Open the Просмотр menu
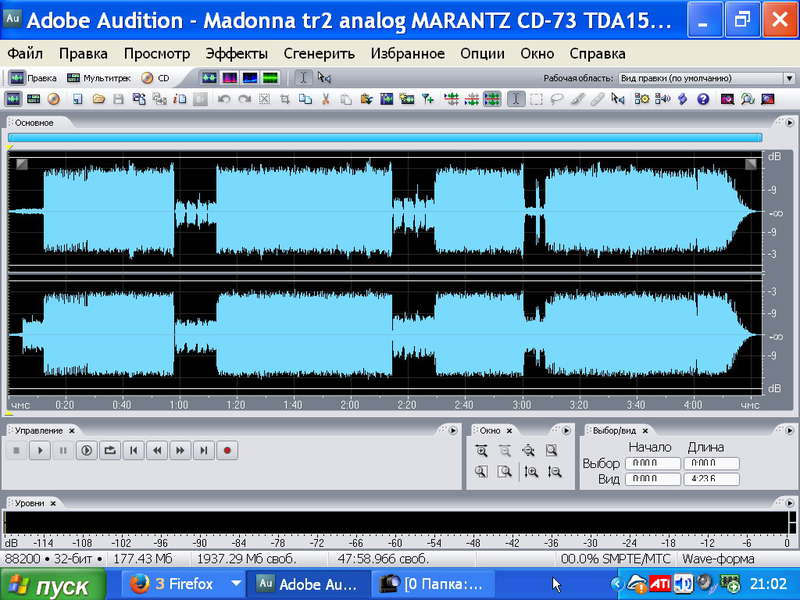Viewport: 800px width, 600px height. pyautogui.click(x=157, y=54)
